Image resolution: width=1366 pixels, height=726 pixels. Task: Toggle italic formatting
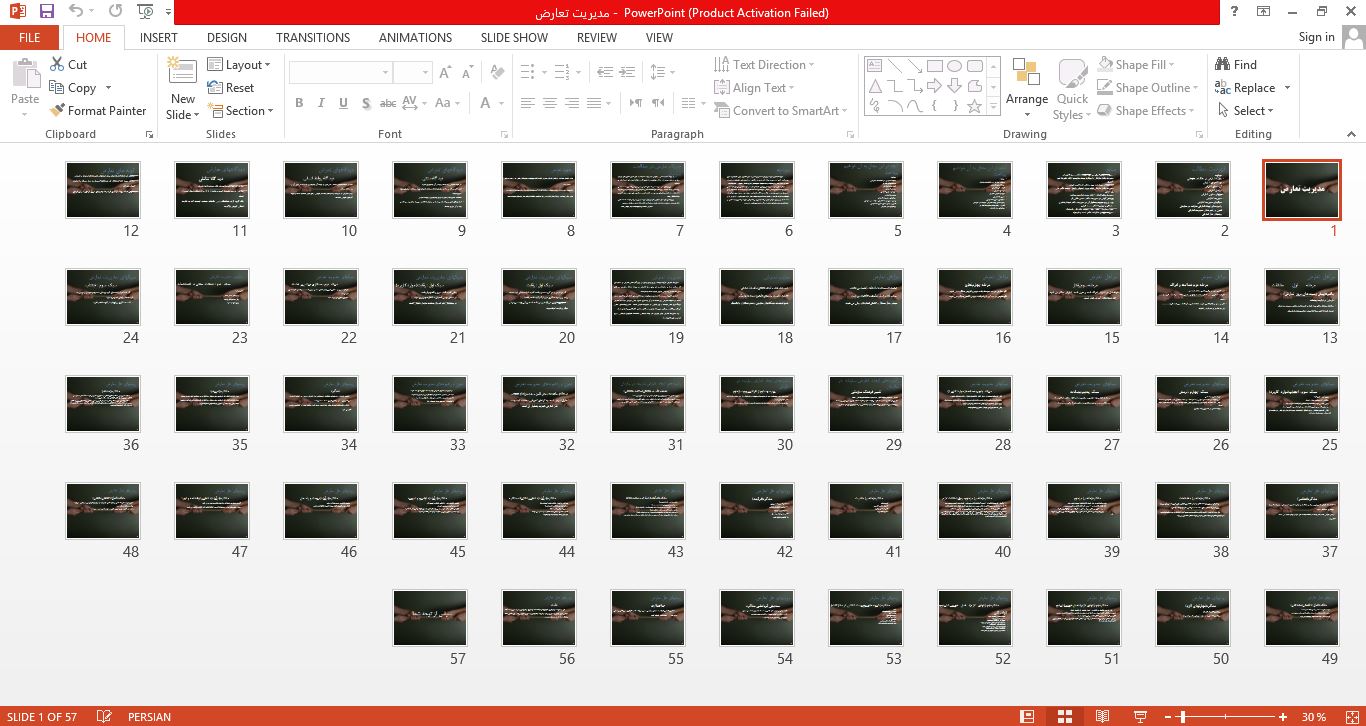[321, 103]
